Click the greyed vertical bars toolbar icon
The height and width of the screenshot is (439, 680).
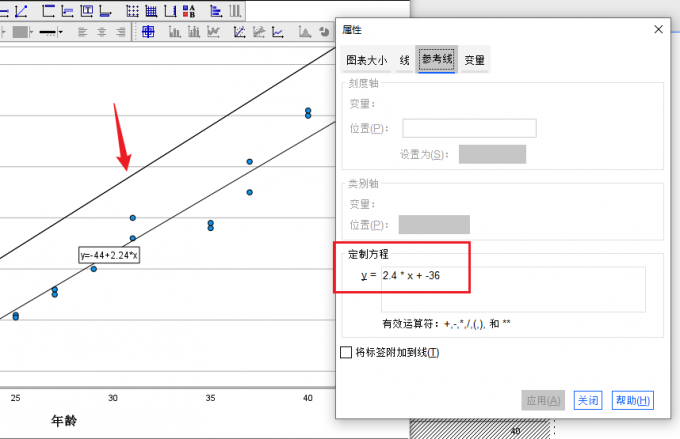pos(235,11)
